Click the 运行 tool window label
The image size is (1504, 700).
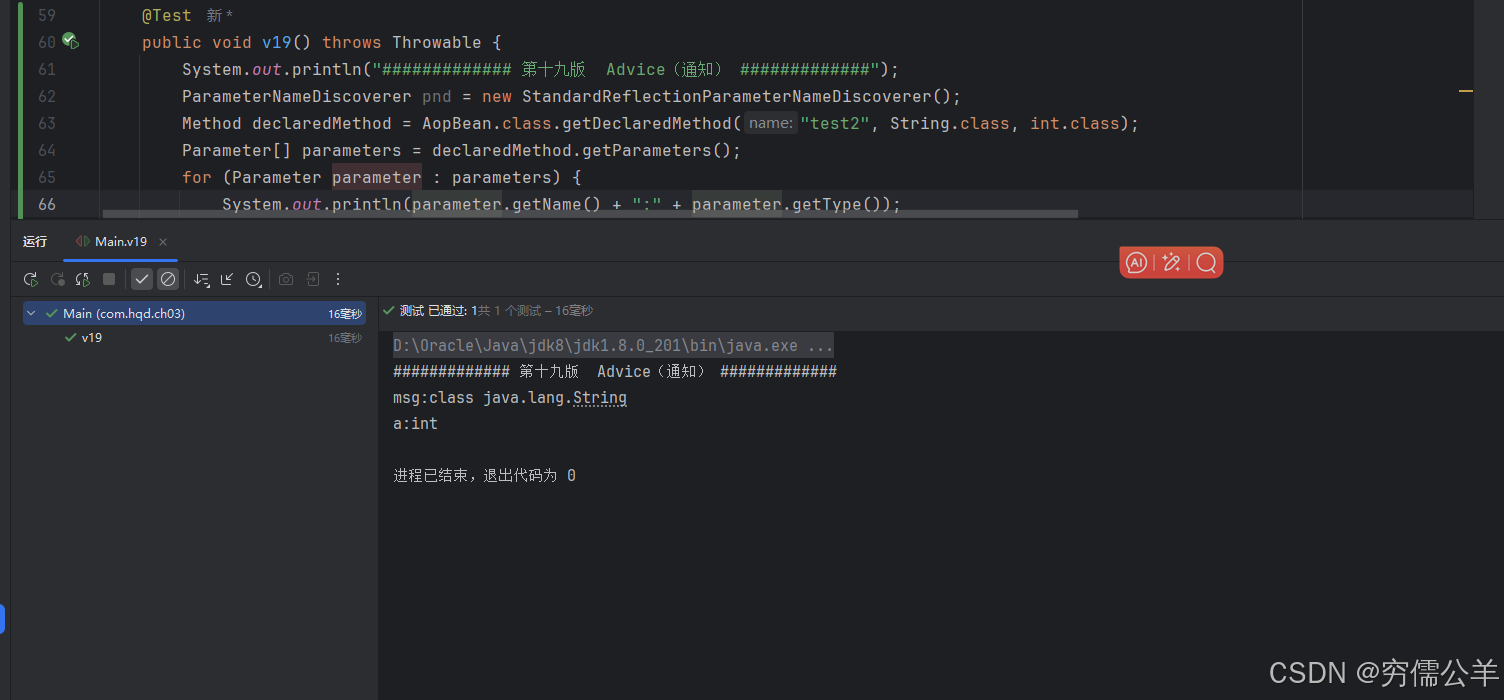pos(35,242)
